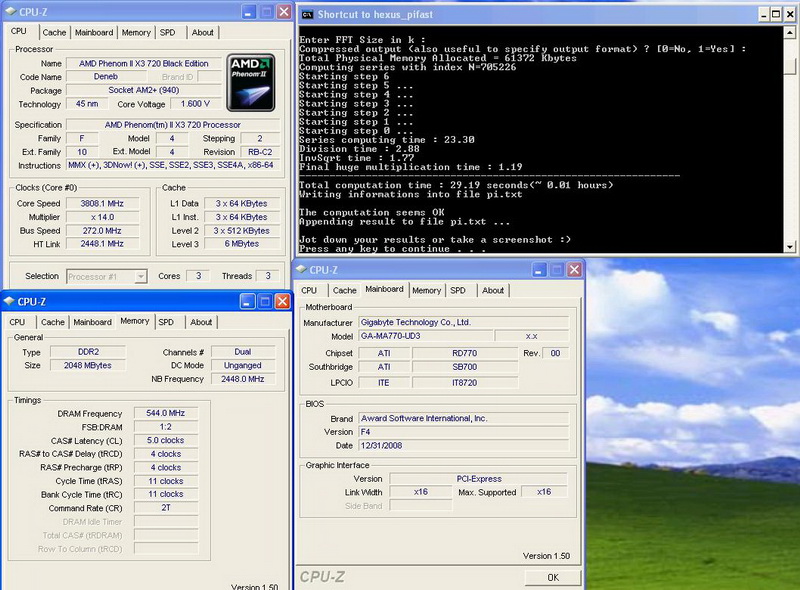Open SPD tab in Memory CPU-Z window

pyautogui.click(x=166, y=322)
